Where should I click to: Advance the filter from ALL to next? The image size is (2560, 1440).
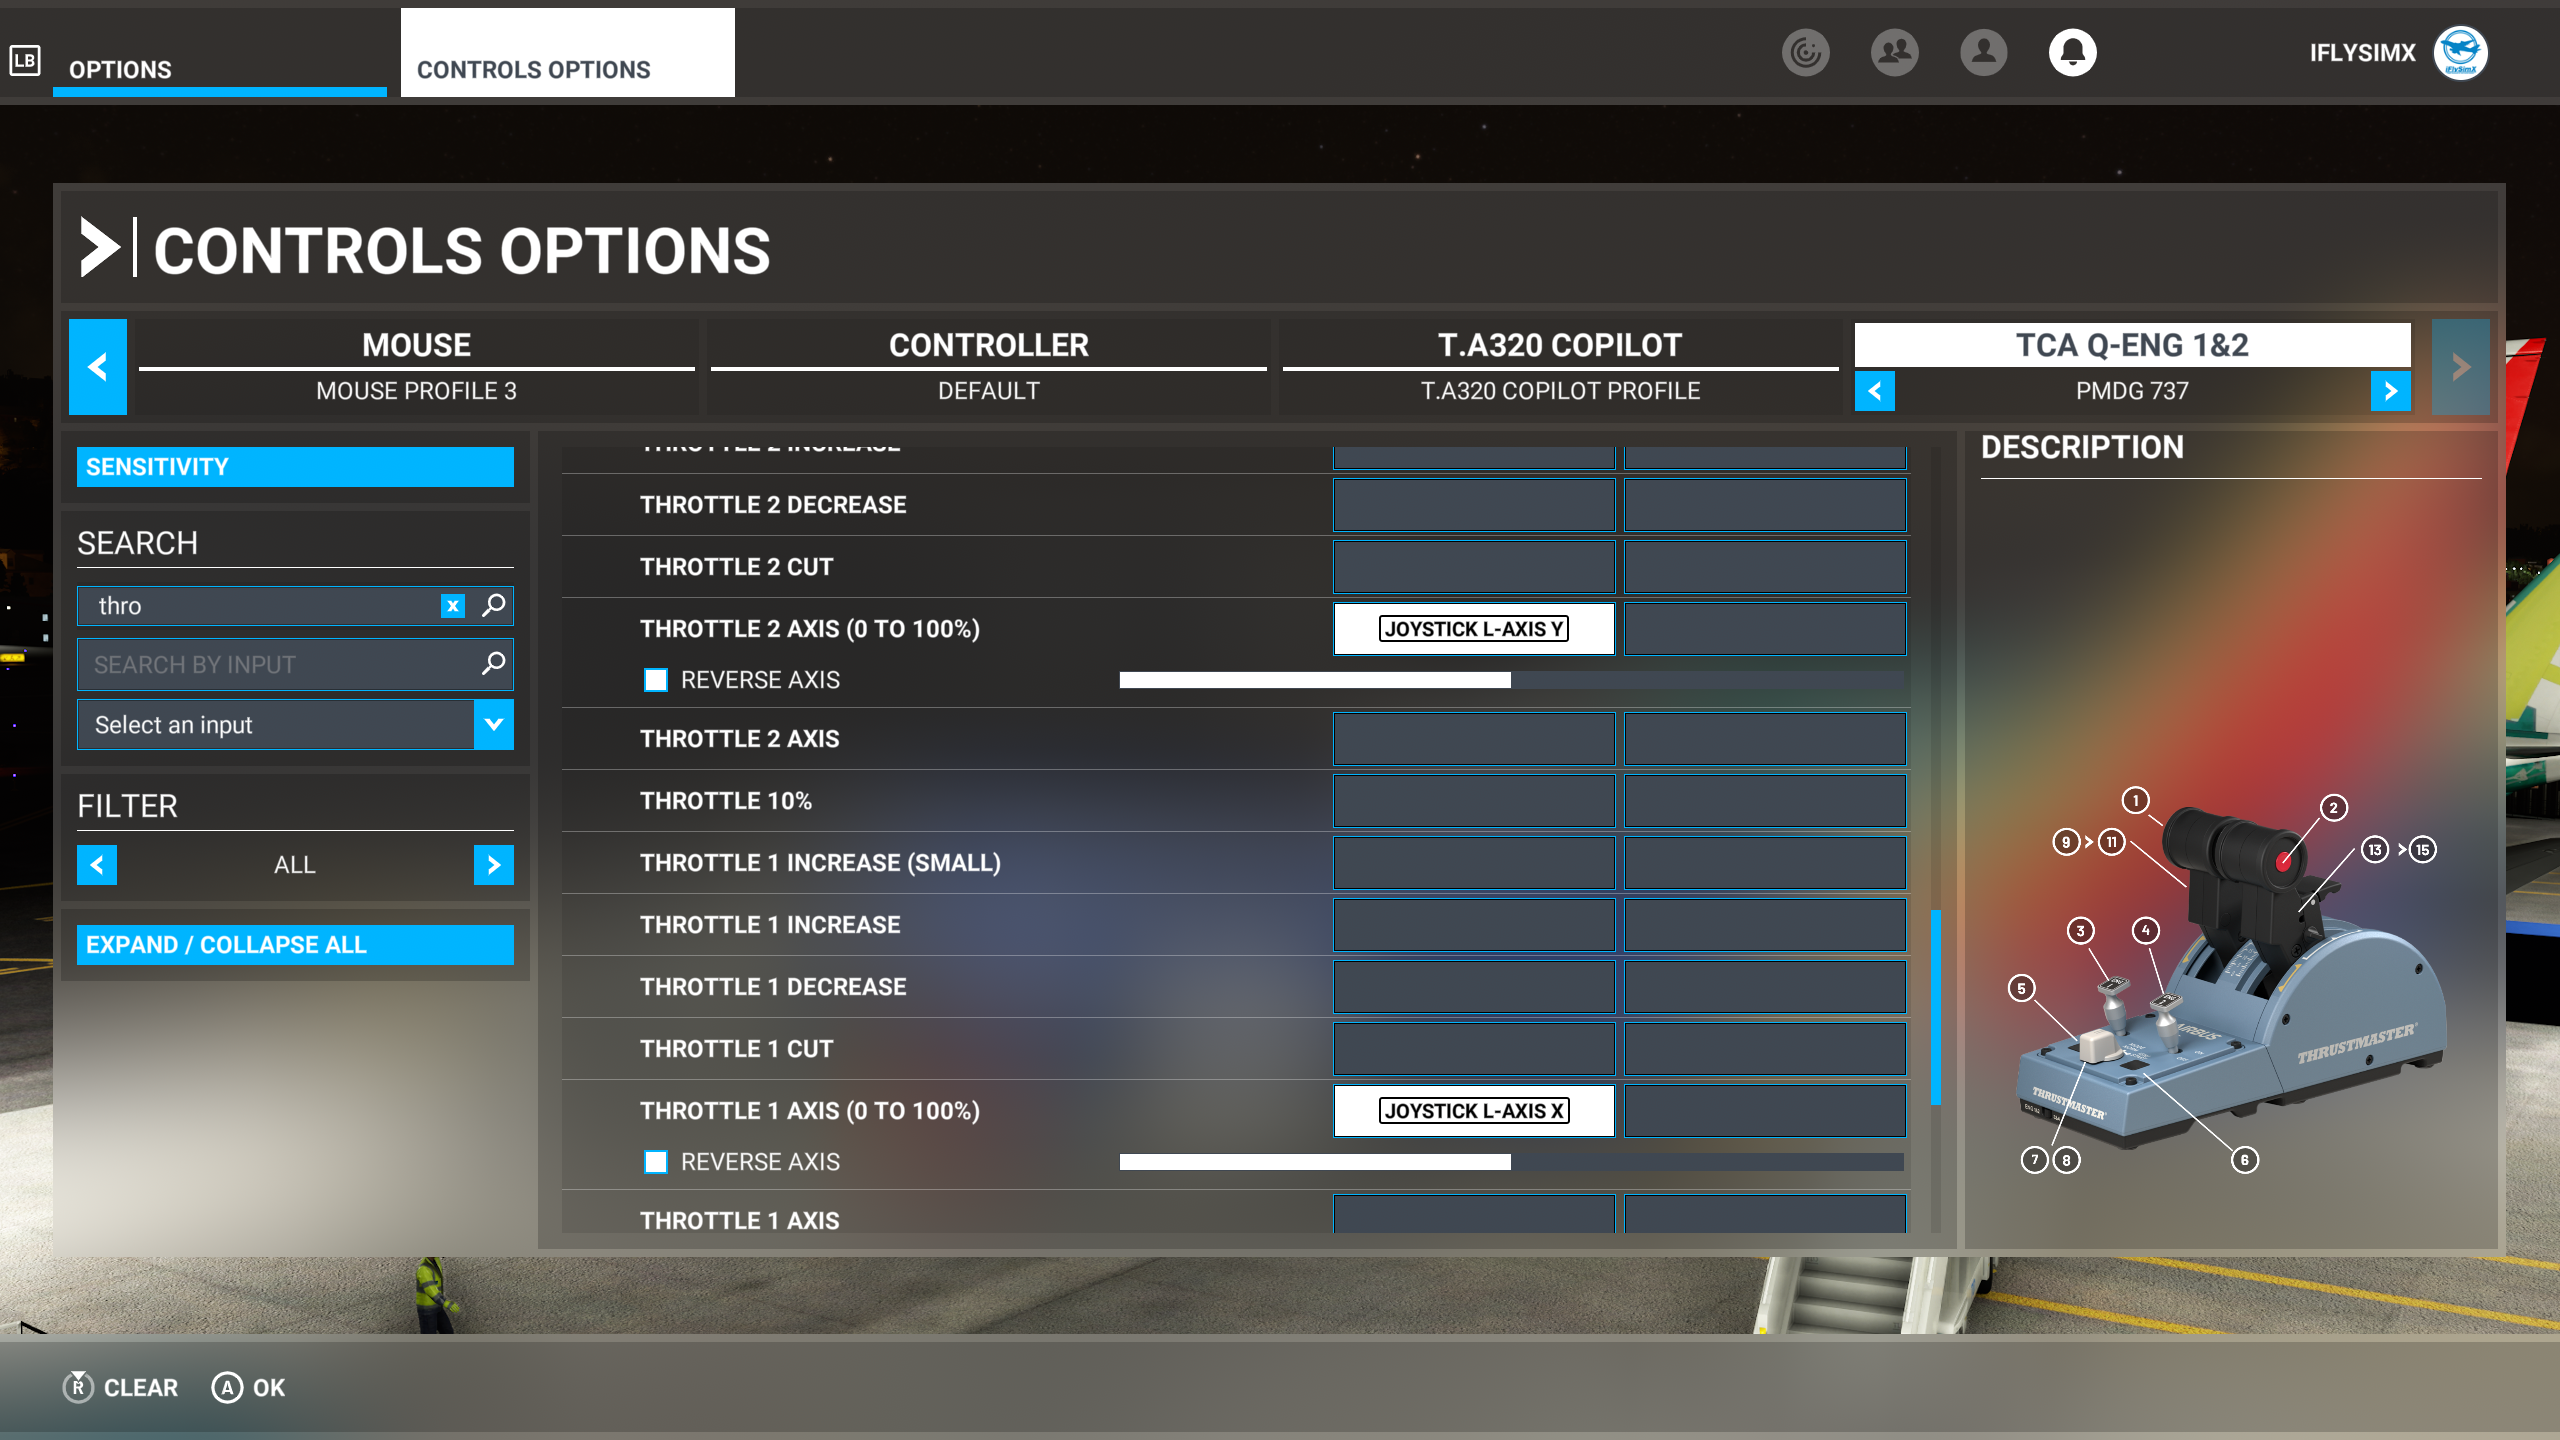494,865
